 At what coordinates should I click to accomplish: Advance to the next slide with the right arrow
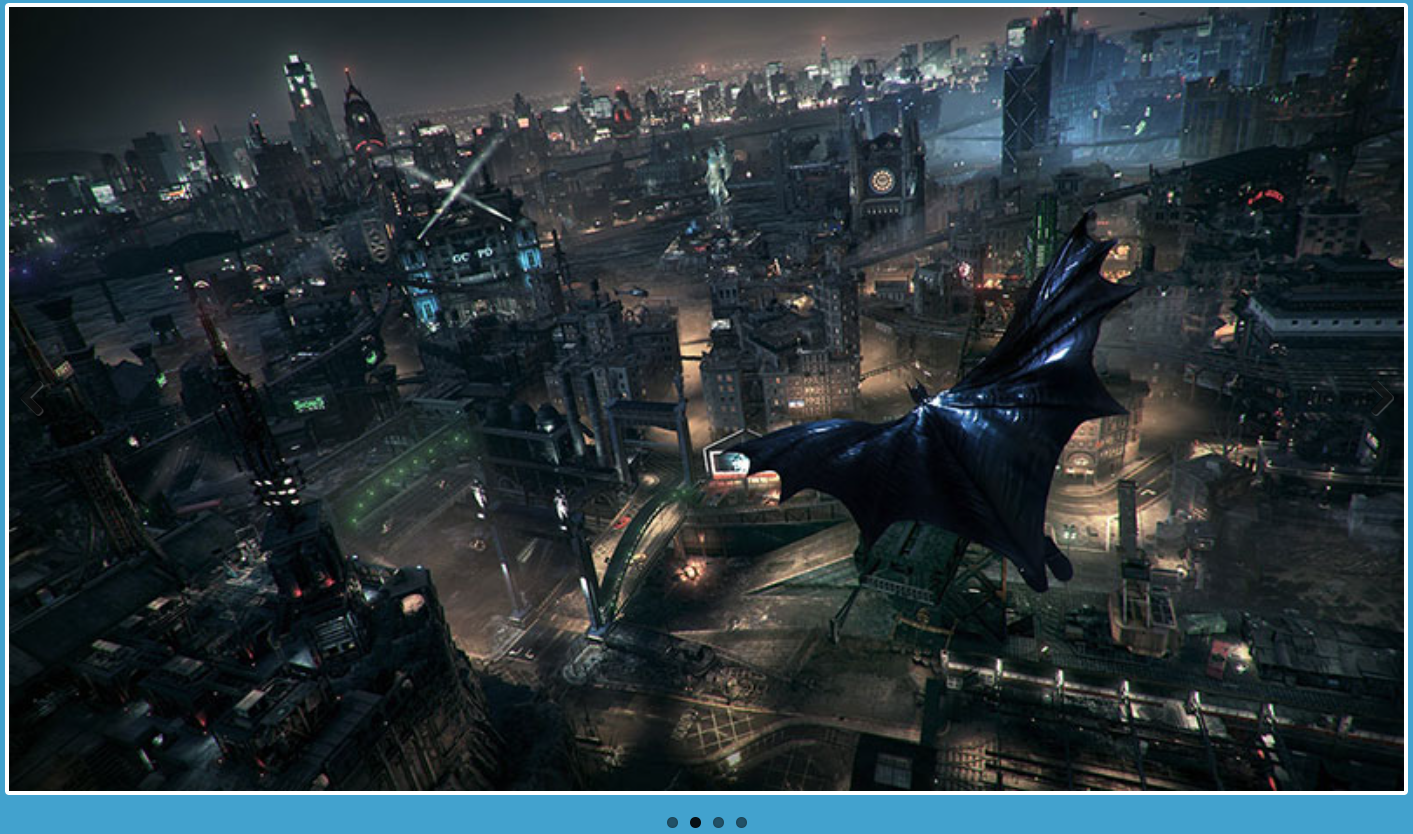(x=1382, y=399)
